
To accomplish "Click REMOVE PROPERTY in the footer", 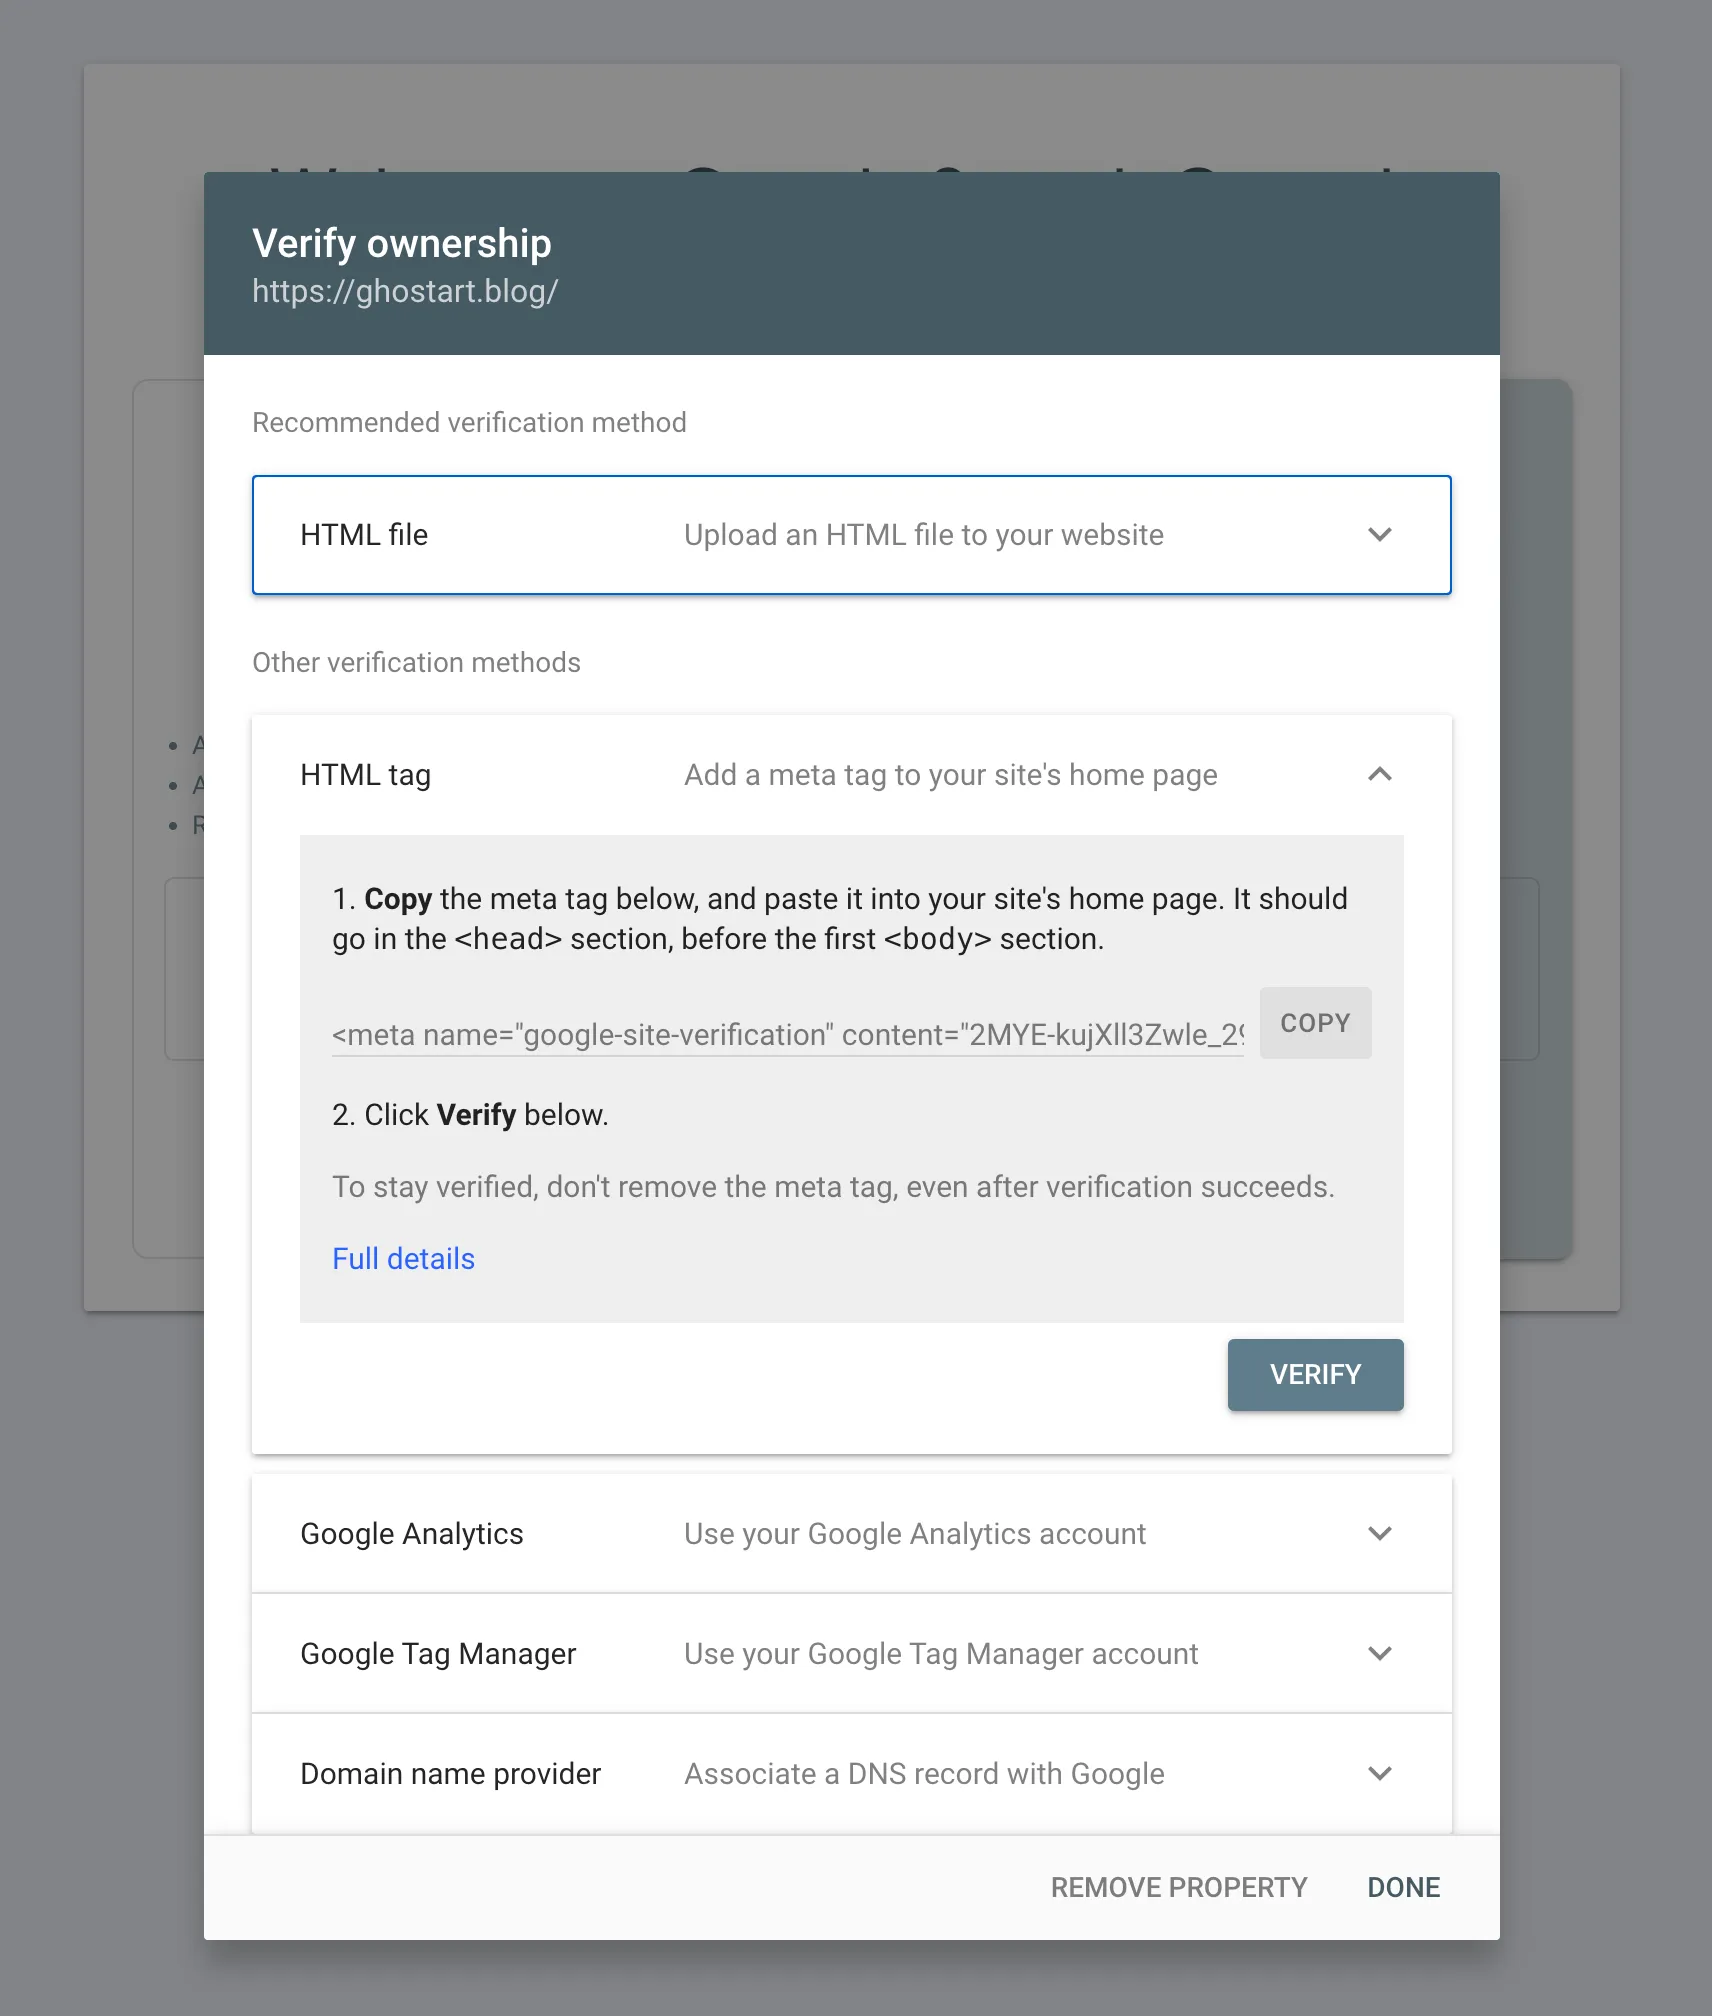I will coord(1179,1887).
